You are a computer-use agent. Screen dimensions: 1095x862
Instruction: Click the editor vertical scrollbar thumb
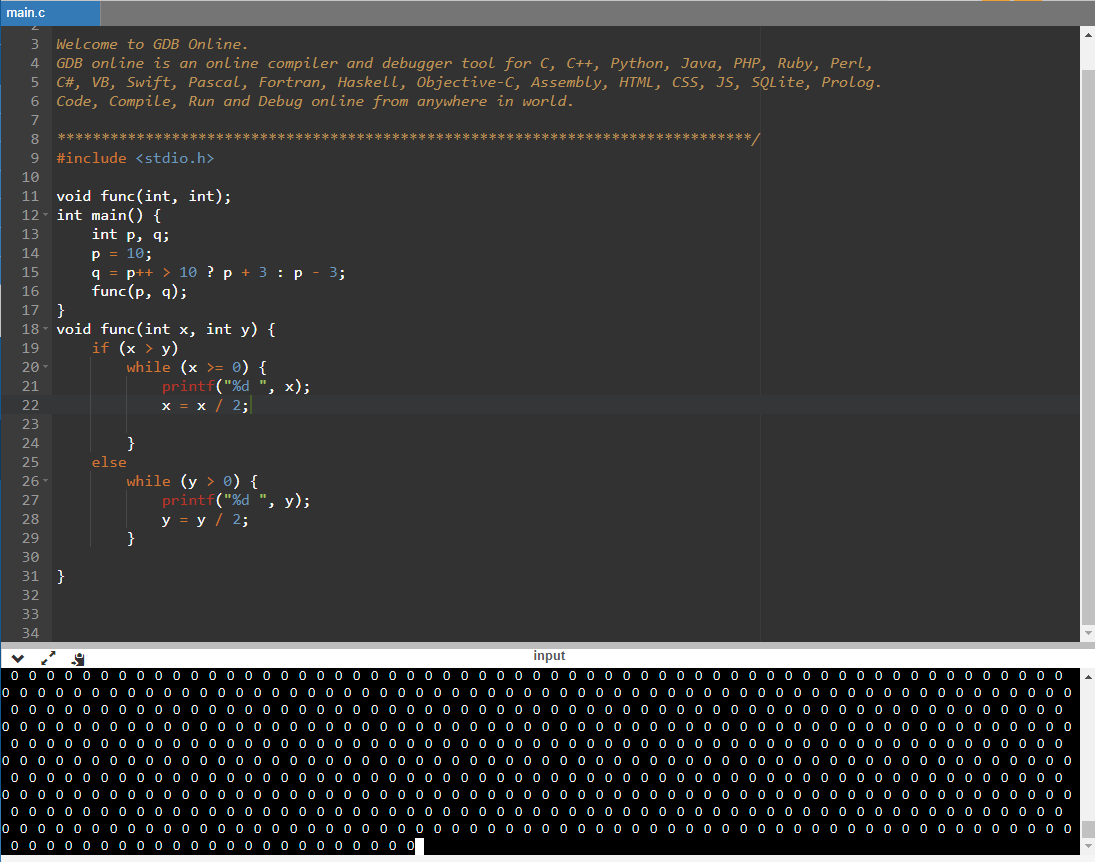(x=1088, y=330)
